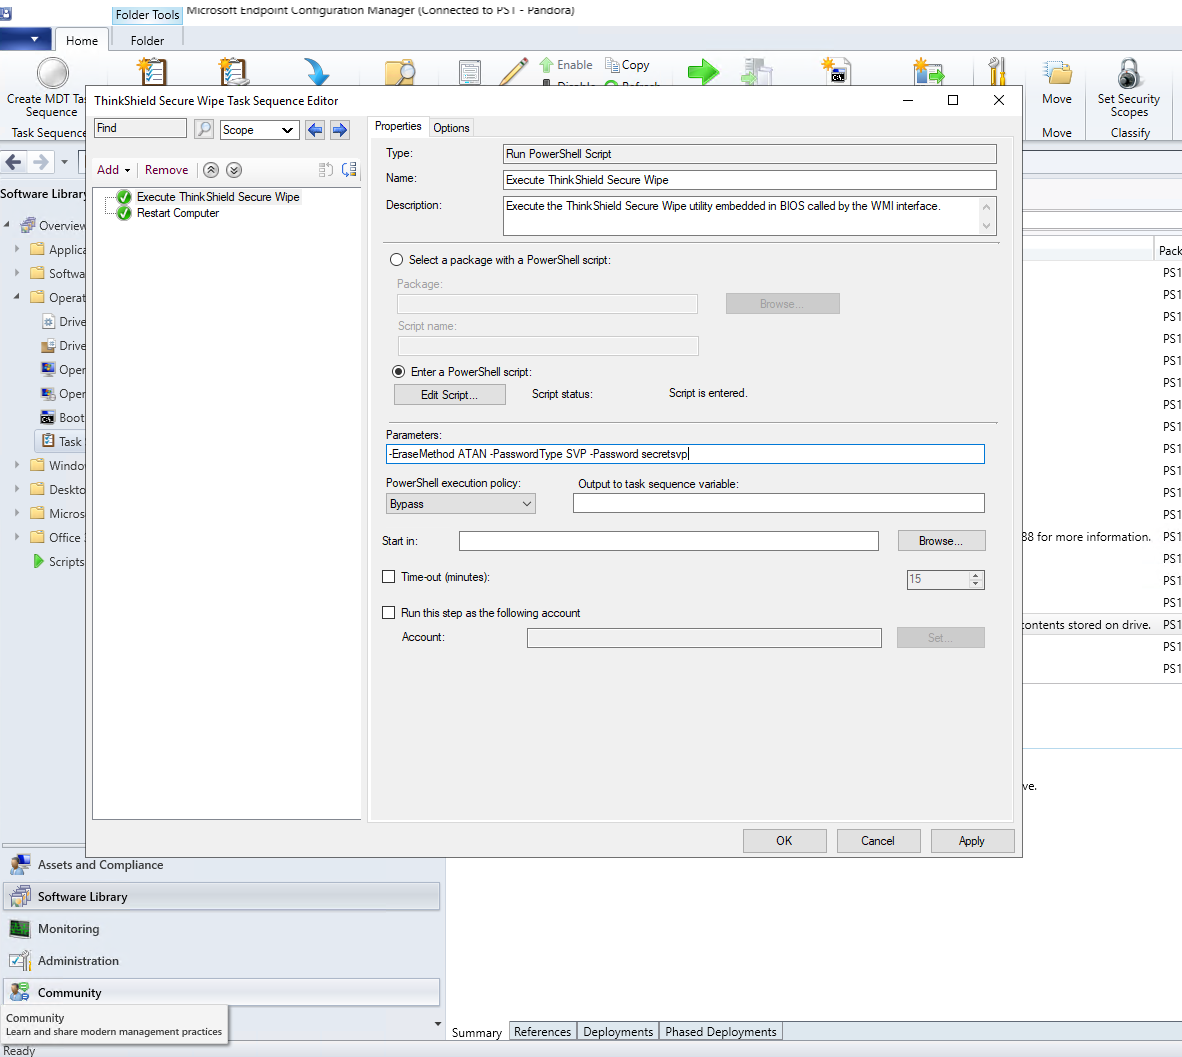Viewport: 1182px width, 1057px height.
Task: Click the Find search box
Action: (140, 128)
